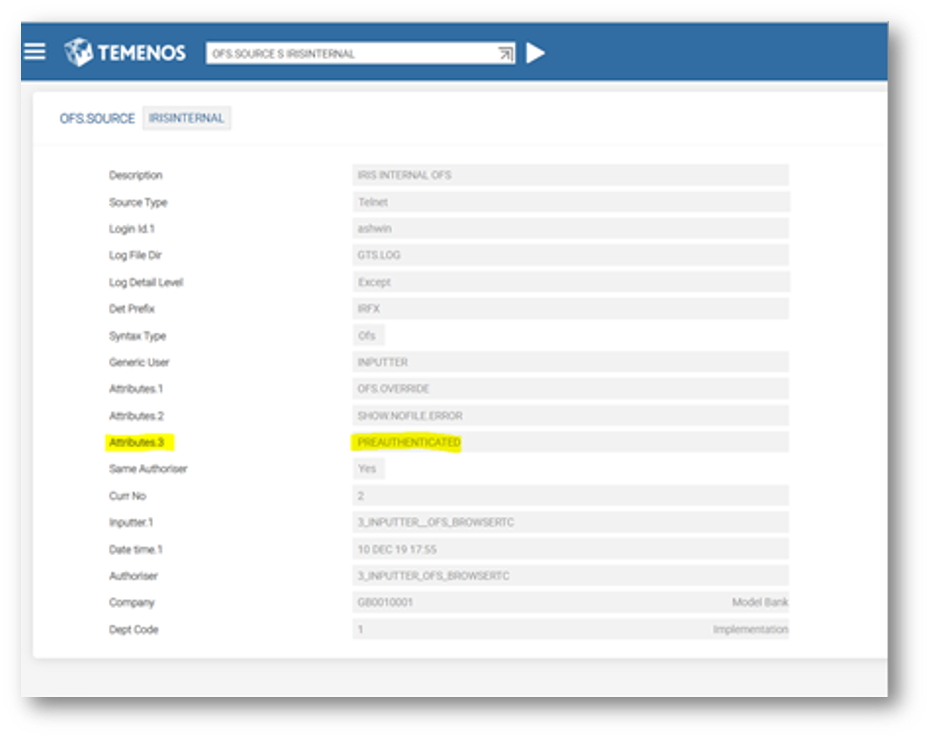Click the Source Type field Telnet

570,202
